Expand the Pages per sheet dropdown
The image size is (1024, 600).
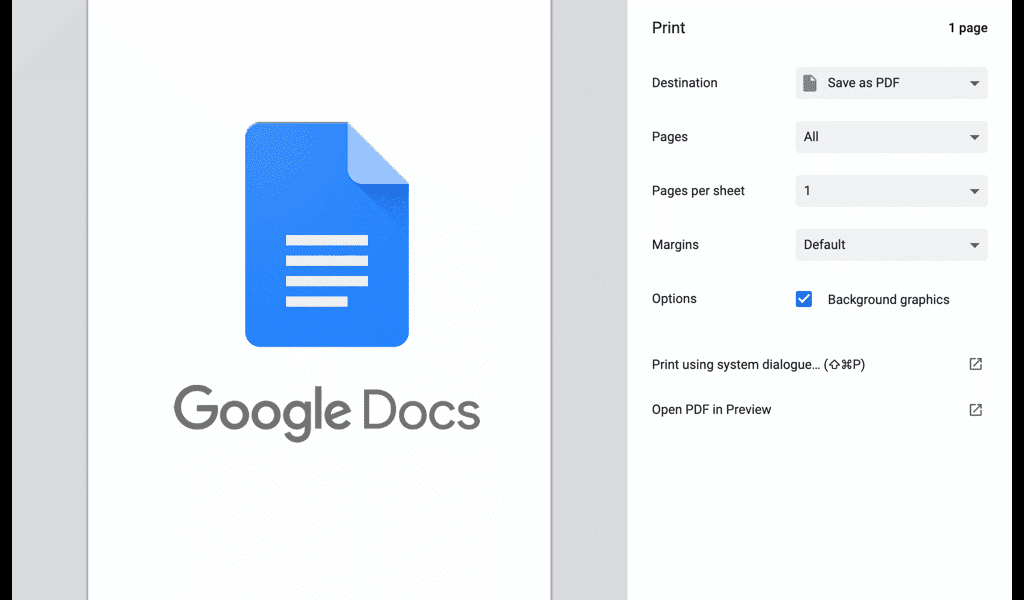pos(891,191)
